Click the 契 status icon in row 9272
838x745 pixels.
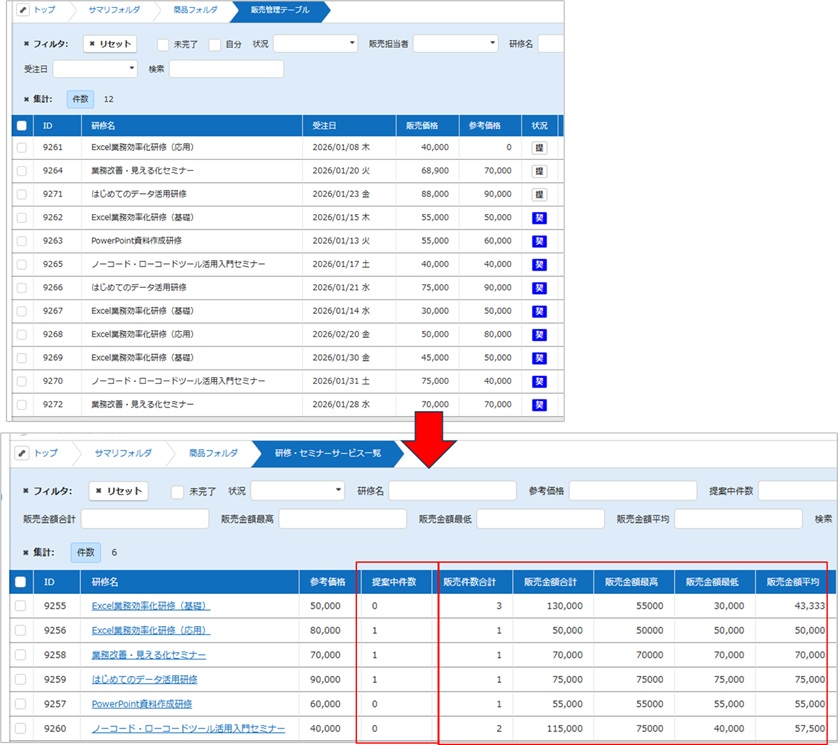(539, 405)
